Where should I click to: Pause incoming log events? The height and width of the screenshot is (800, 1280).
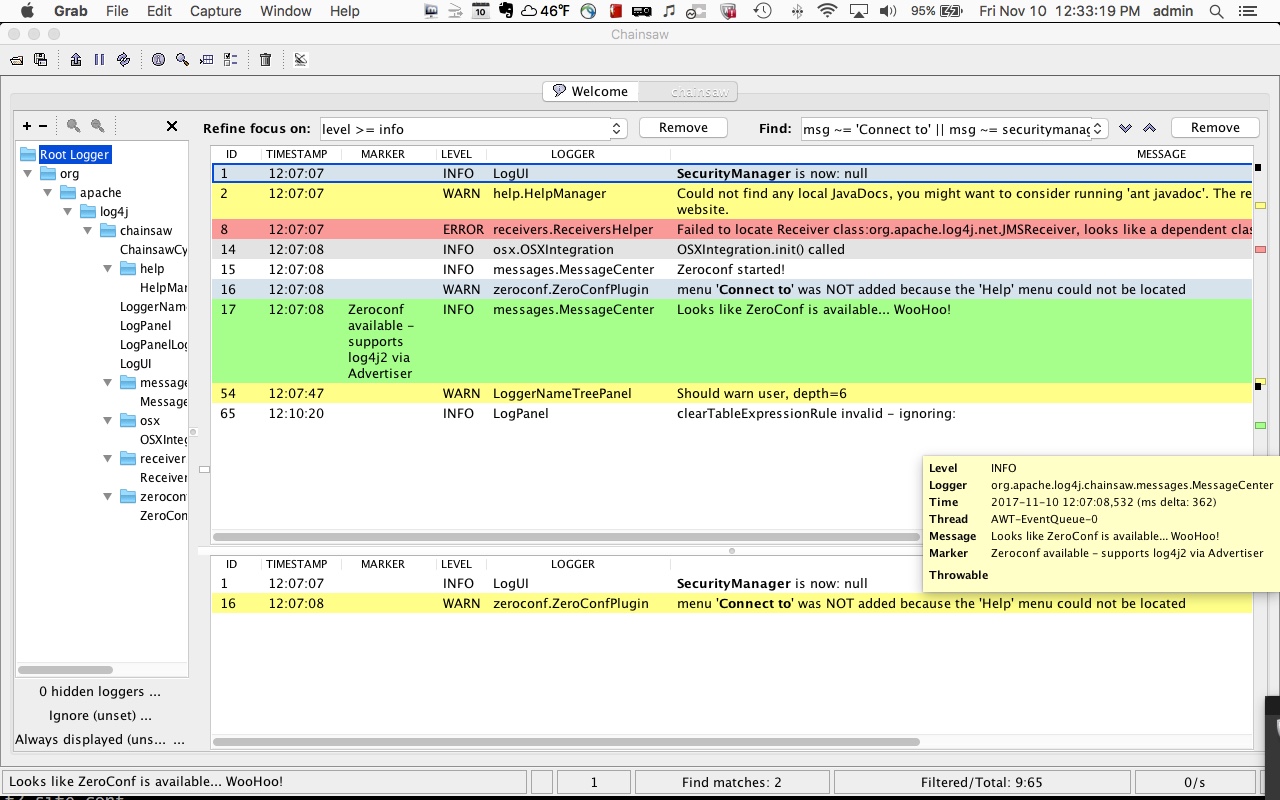click(99, 60)
